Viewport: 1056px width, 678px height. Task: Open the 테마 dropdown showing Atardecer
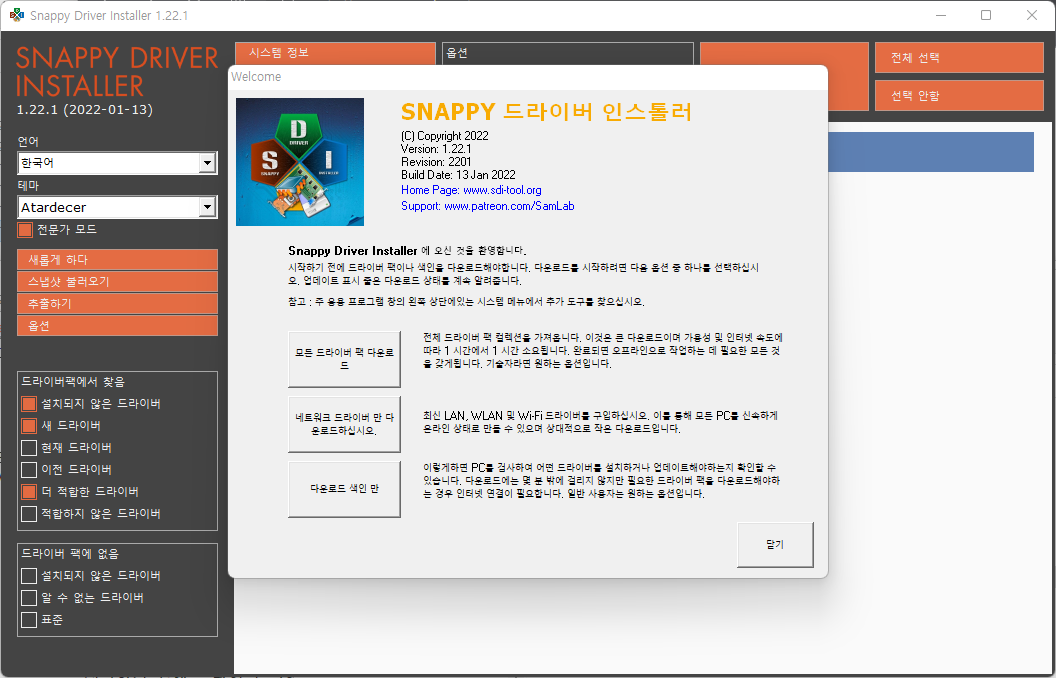[x=117, y=207]
